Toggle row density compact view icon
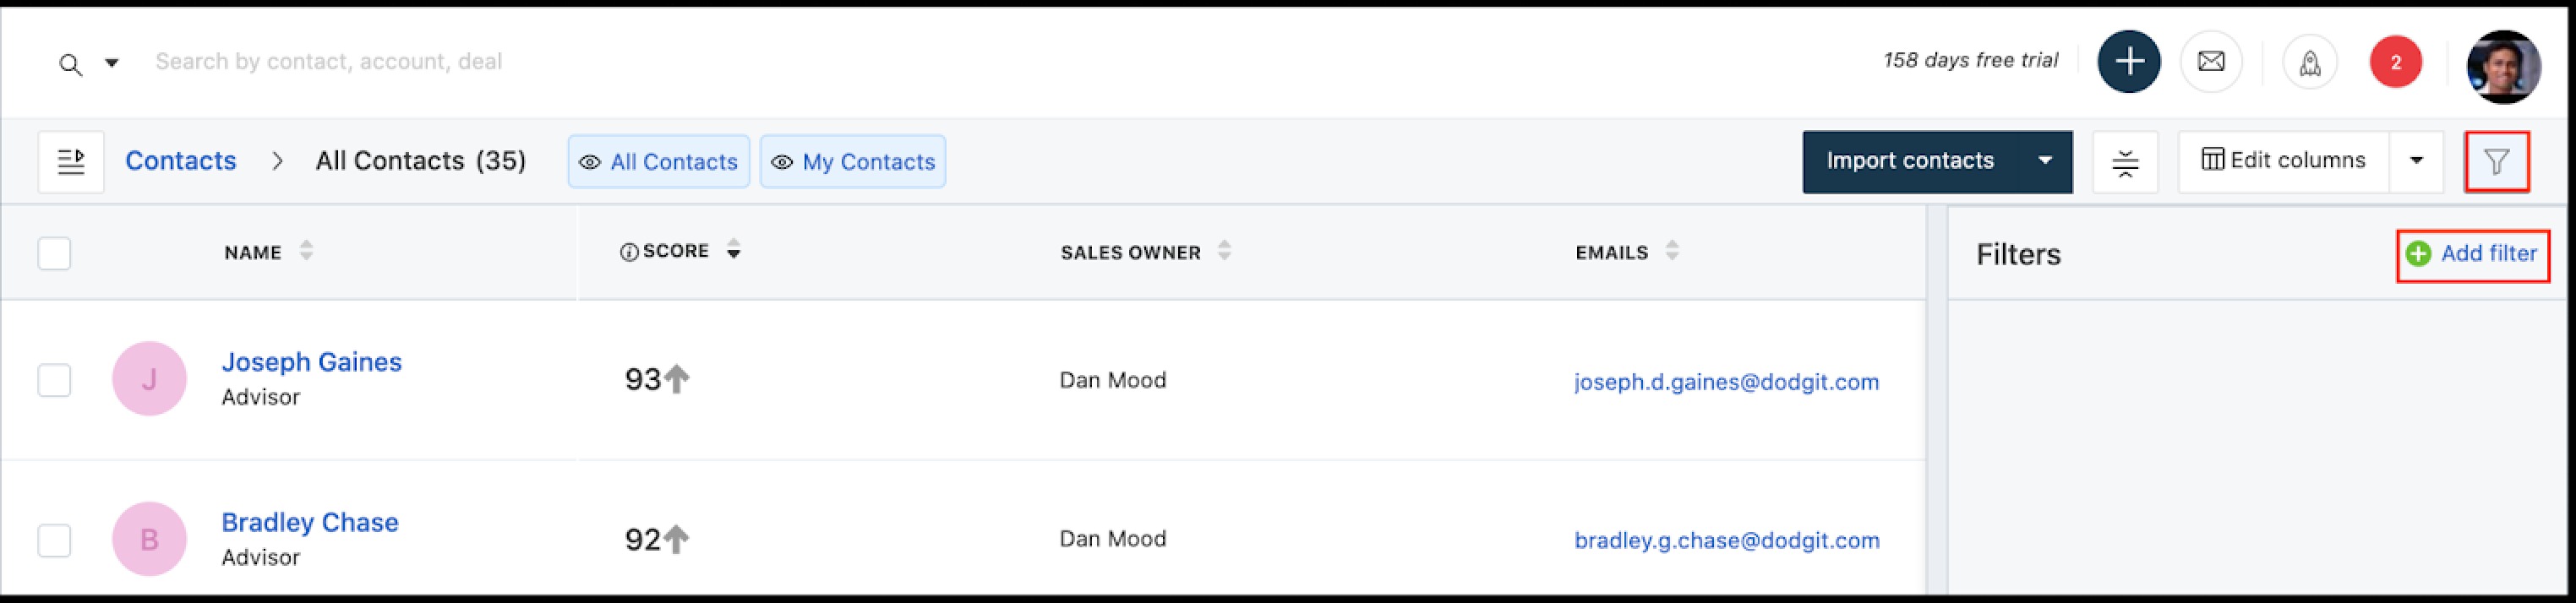This screenshot has width=2576, height=603. point(2125,162)
